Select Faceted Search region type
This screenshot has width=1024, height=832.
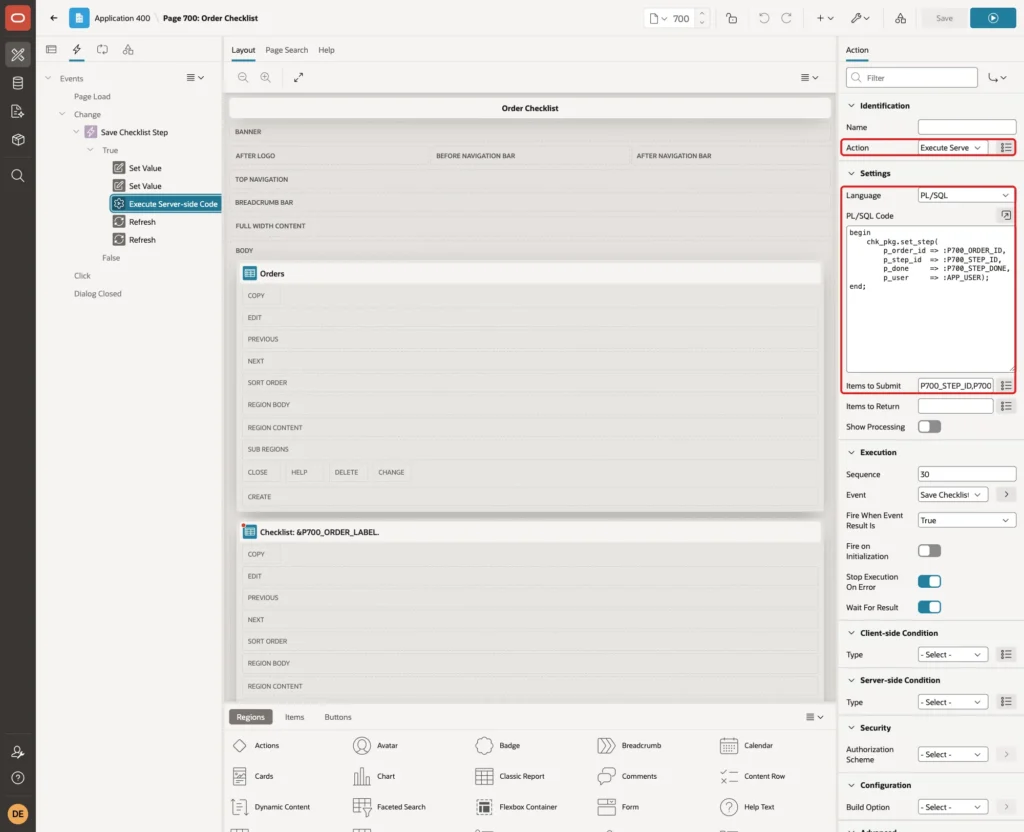[x=389, y=807]
